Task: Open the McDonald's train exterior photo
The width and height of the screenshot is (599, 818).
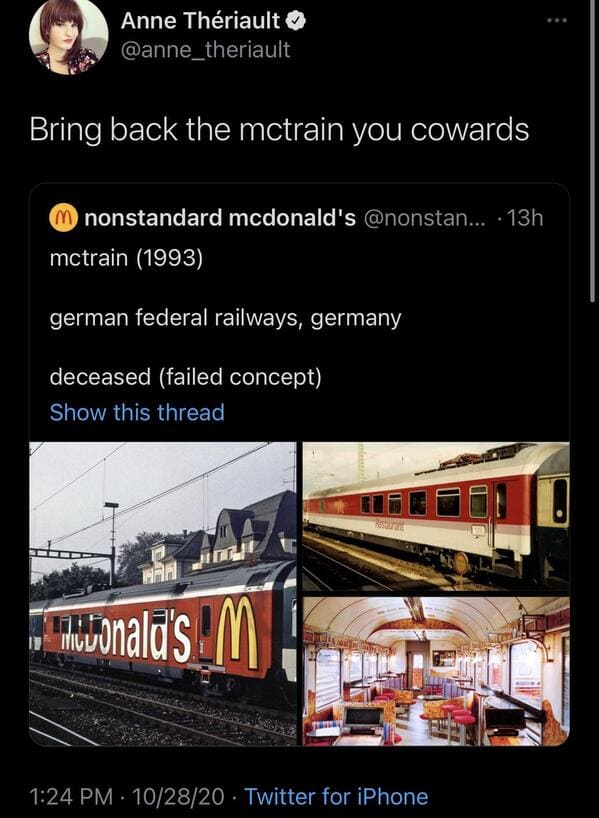Action: tap(163, 594)
